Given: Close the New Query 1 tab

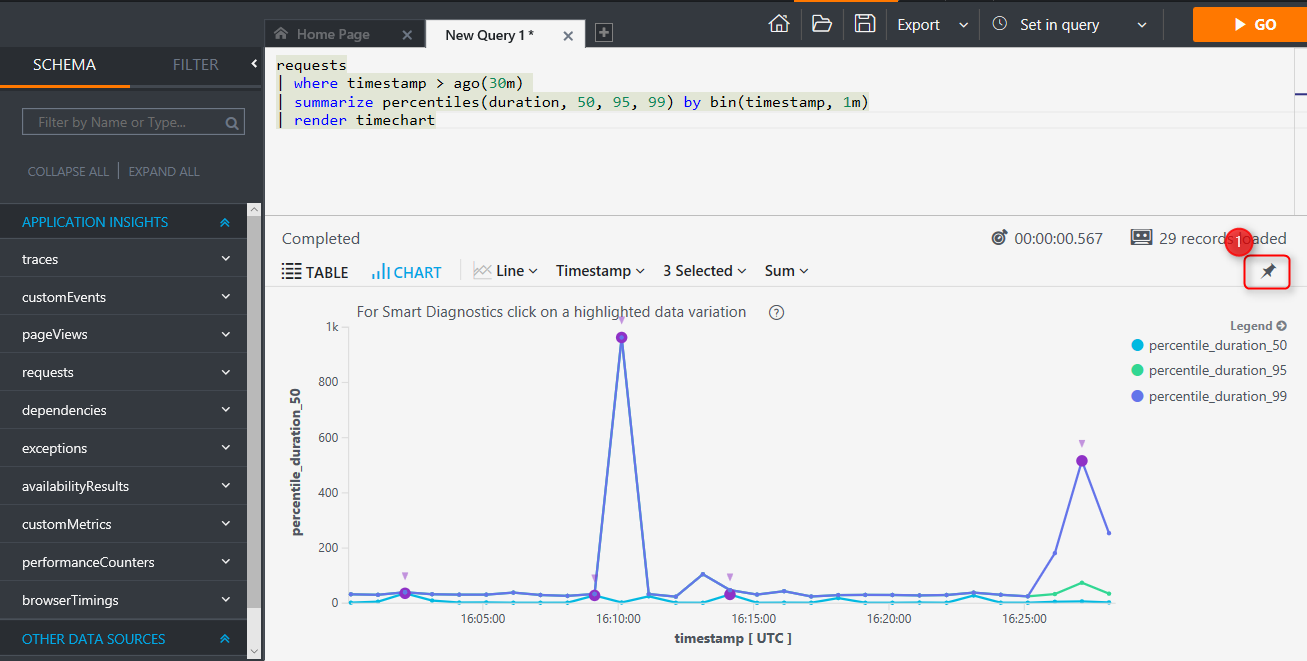Looking at the screenshot, I should coord(568,35).
